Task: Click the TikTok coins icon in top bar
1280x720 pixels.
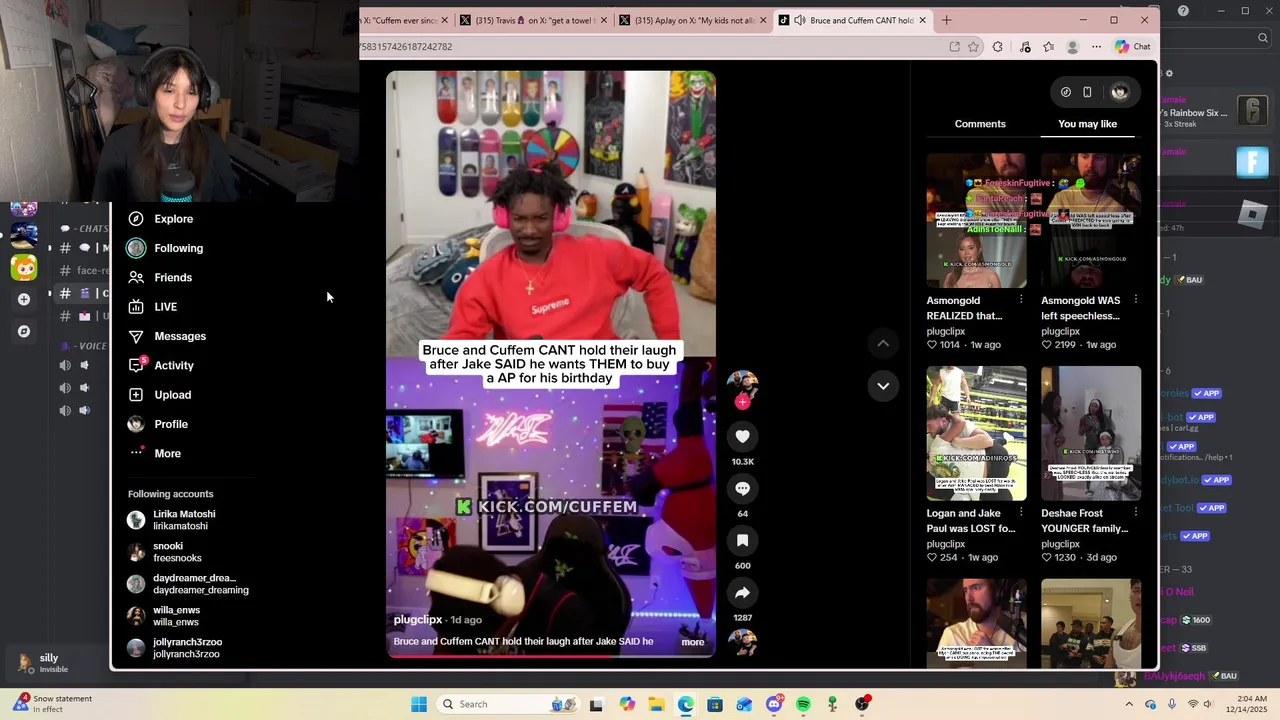Action: click(x=1066, y=92)
